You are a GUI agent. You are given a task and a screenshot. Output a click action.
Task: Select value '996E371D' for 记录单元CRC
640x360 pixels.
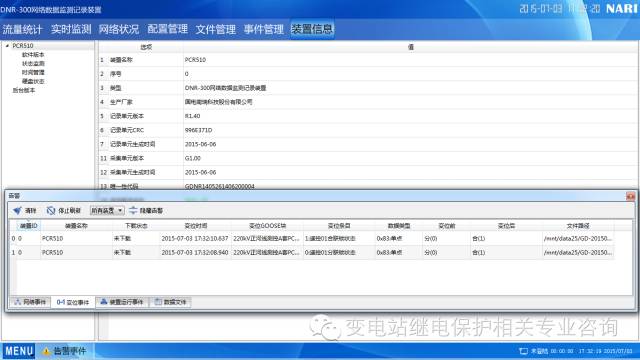click(x=198, y=130)
